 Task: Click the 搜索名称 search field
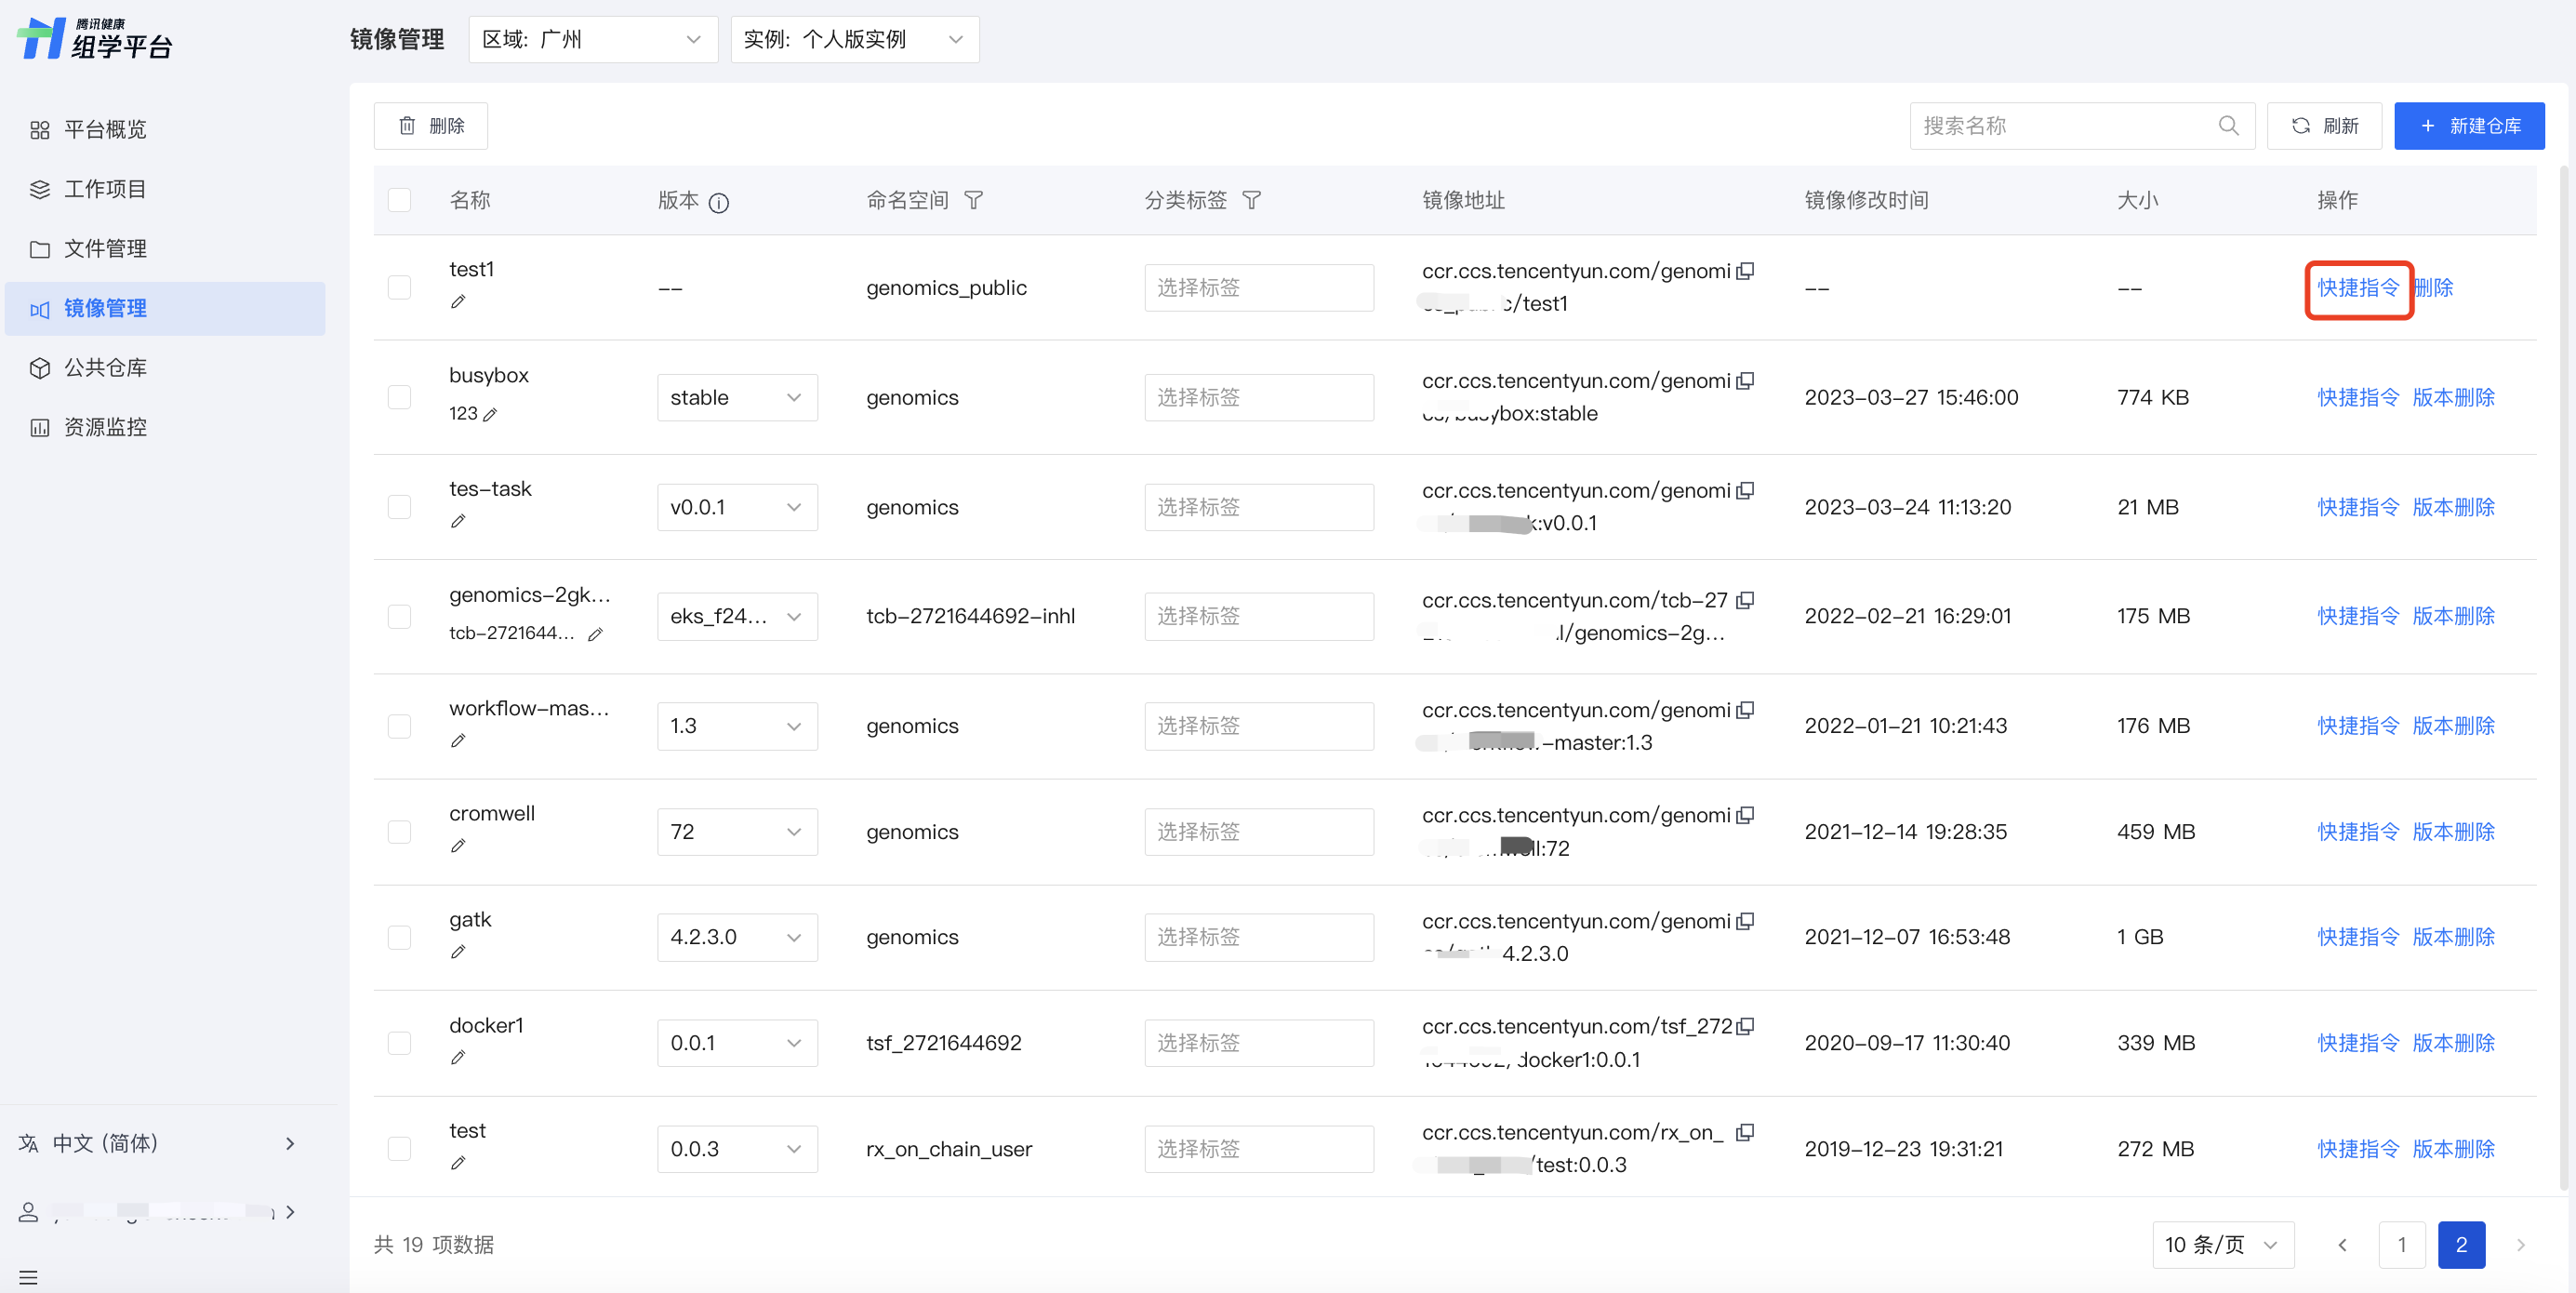(x=2062, y=126)
